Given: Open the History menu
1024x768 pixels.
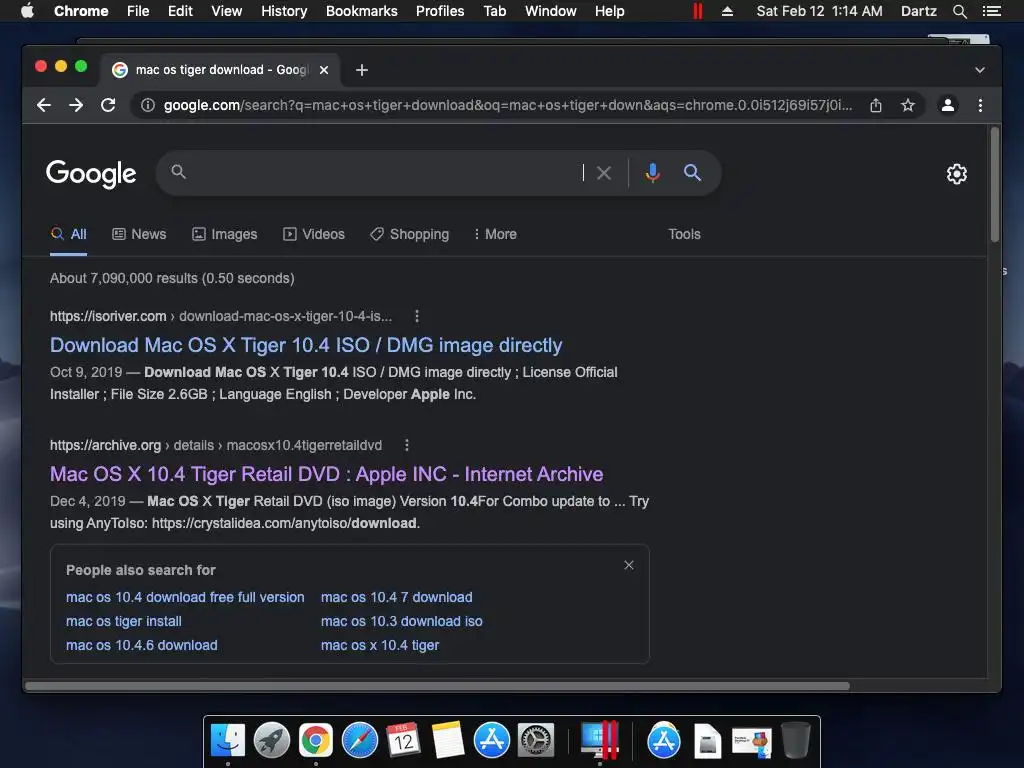Looking at the screenshot, I should [284, 11].
